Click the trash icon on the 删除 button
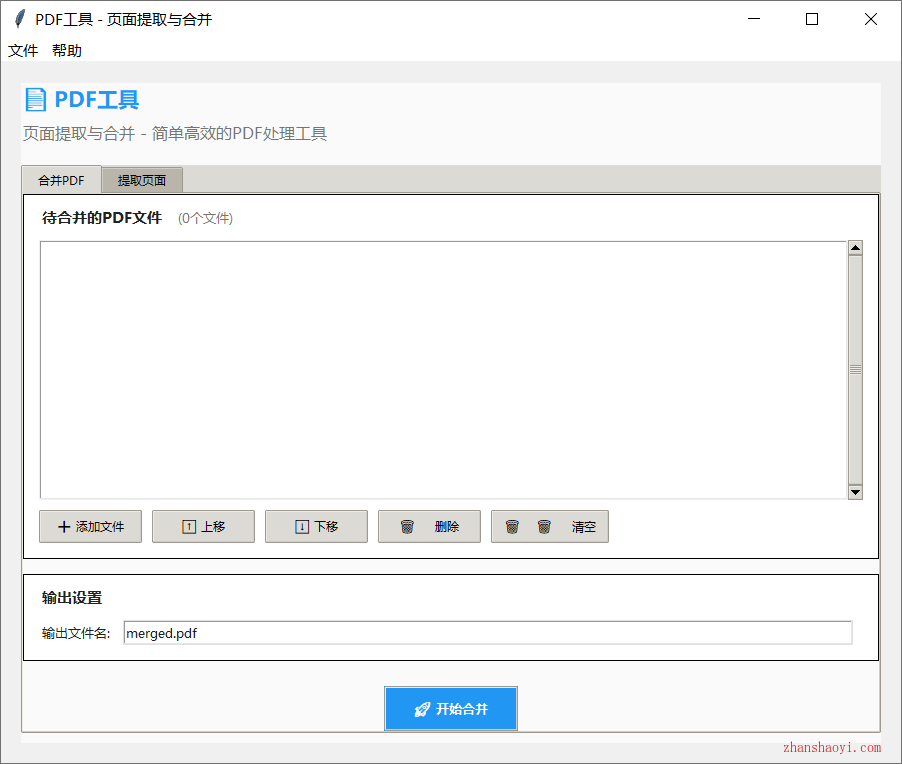The image size is (902, 764). [409, 527]
